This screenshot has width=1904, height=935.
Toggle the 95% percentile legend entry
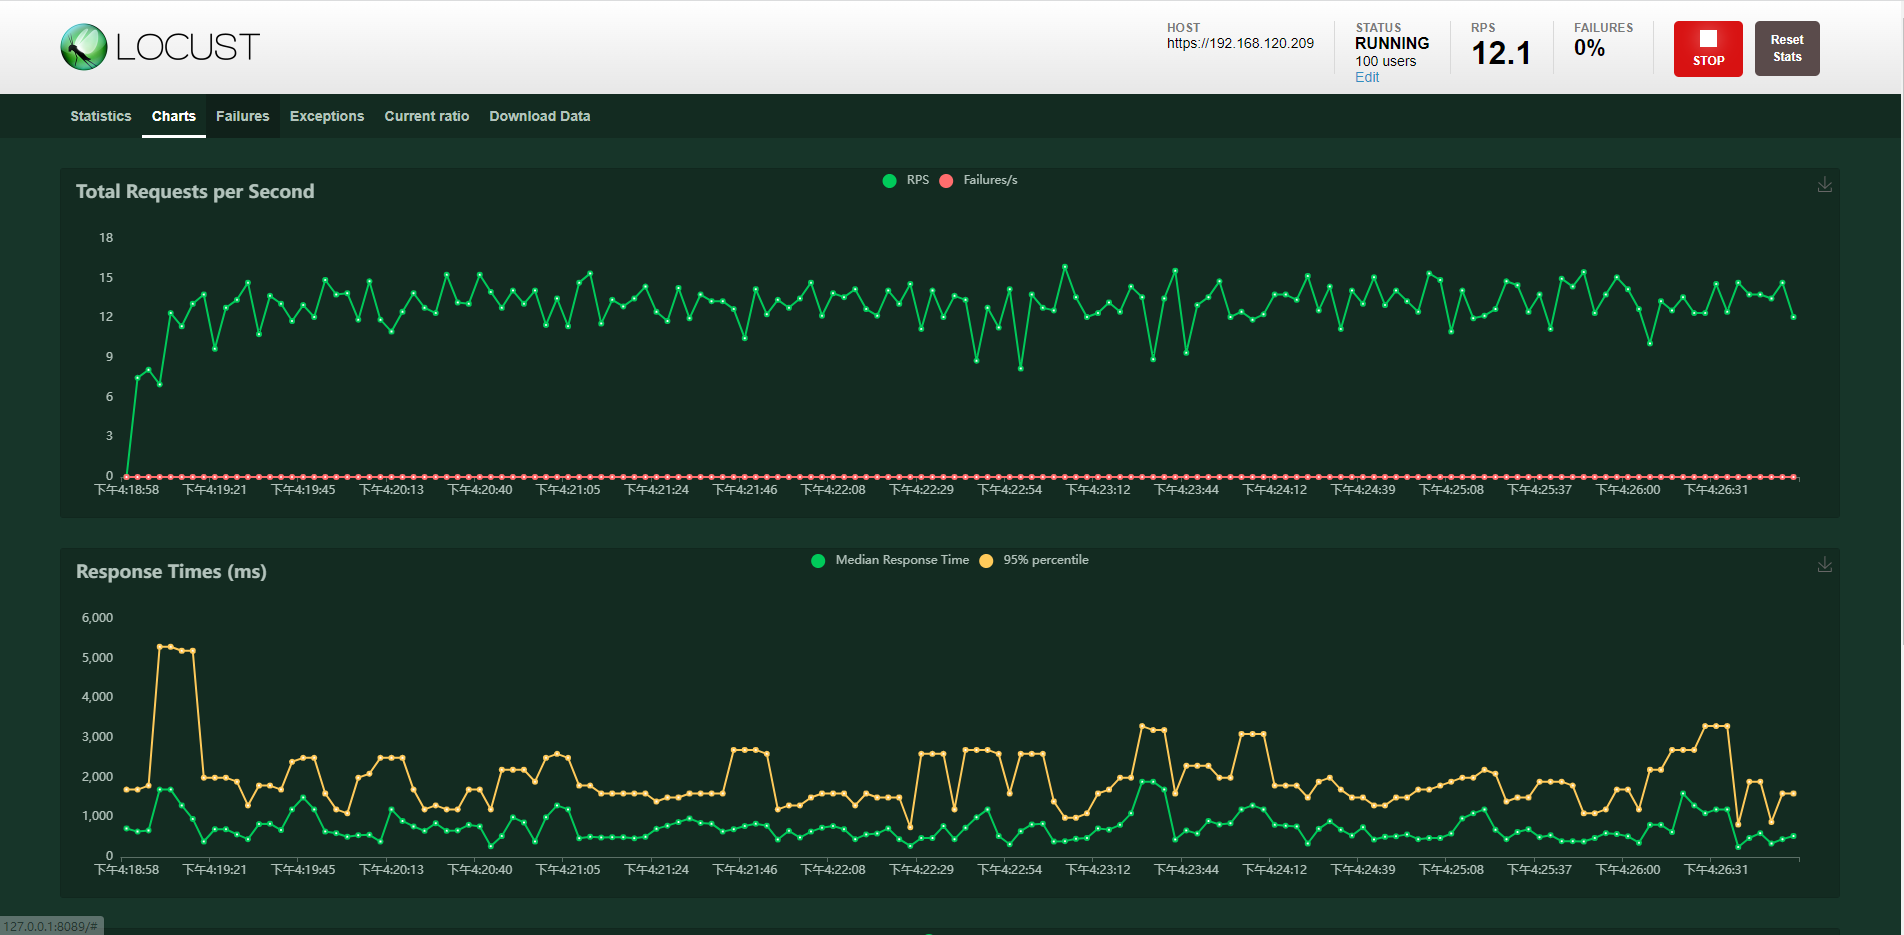tap(1034, 560)
